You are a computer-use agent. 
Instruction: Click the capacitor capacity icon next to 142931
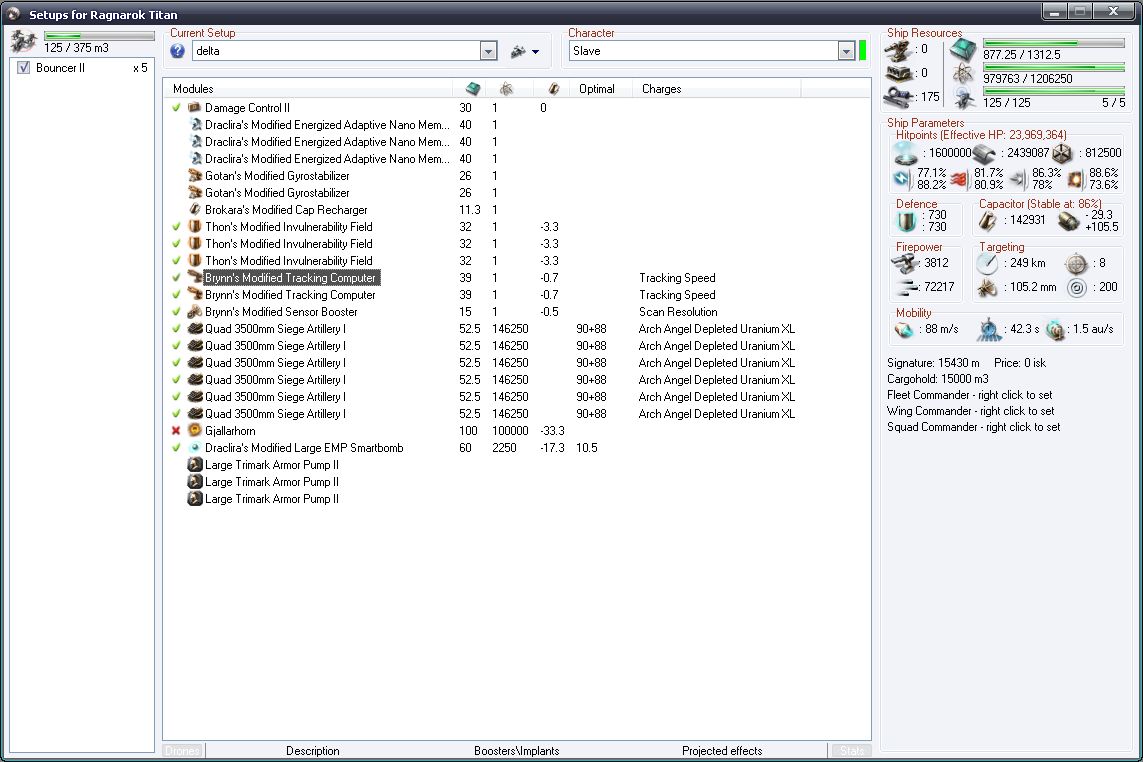[x=988, y=221]
